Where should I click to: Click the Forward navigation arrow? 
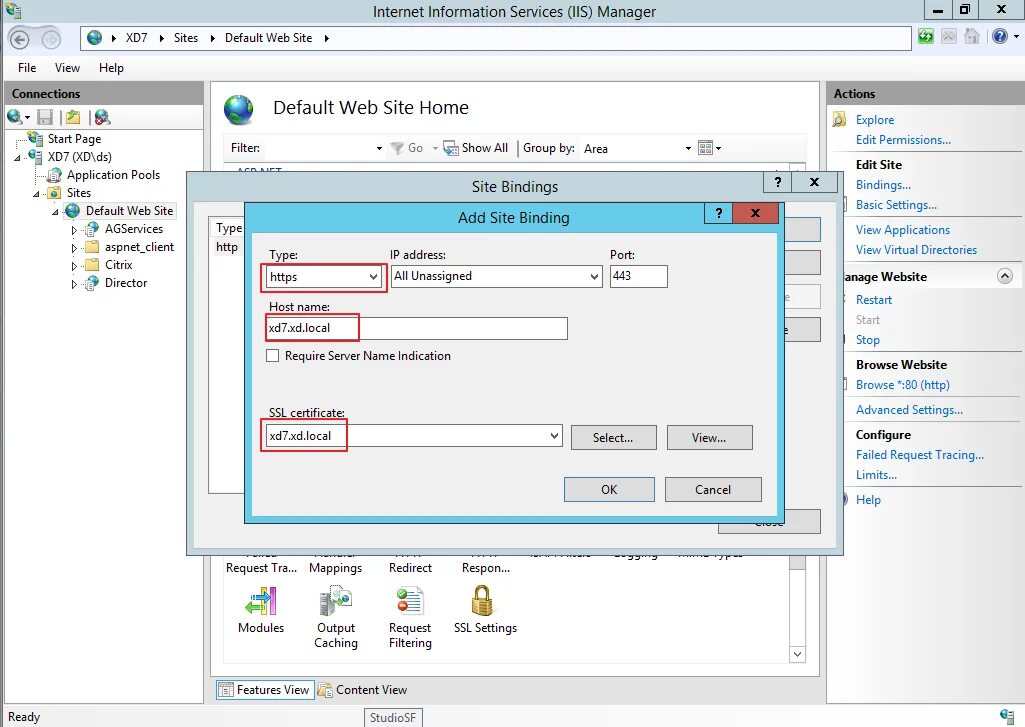pos(51,40)
